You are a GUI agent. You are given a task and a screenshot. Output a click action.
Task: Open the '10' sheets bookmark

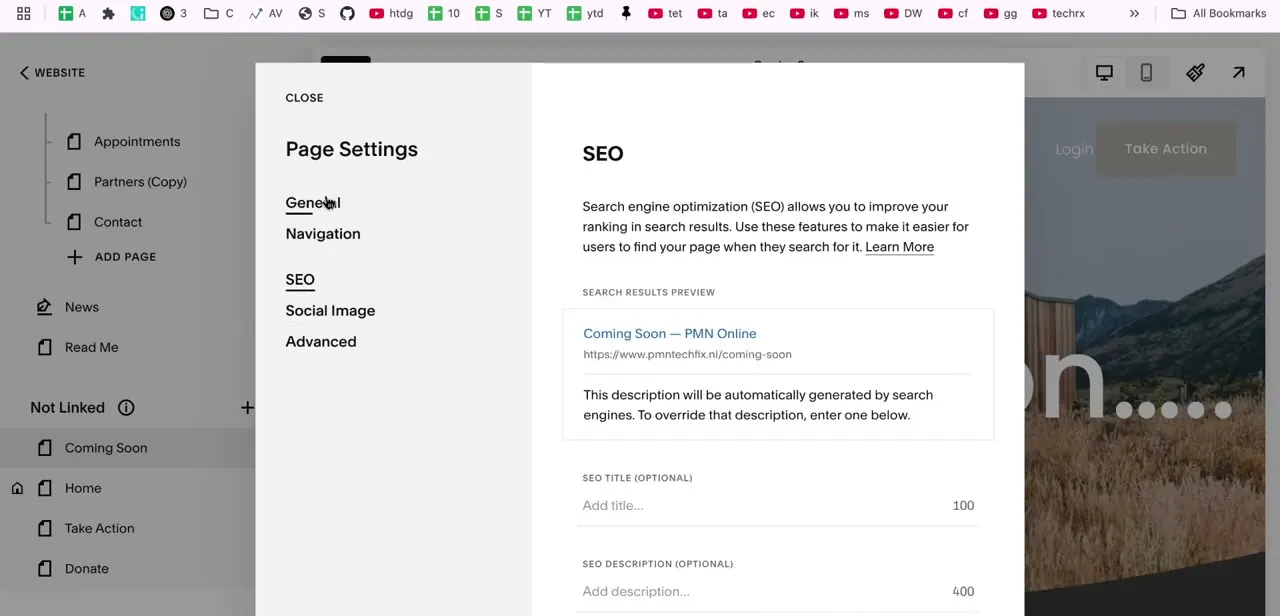click(x=444, y=13)
